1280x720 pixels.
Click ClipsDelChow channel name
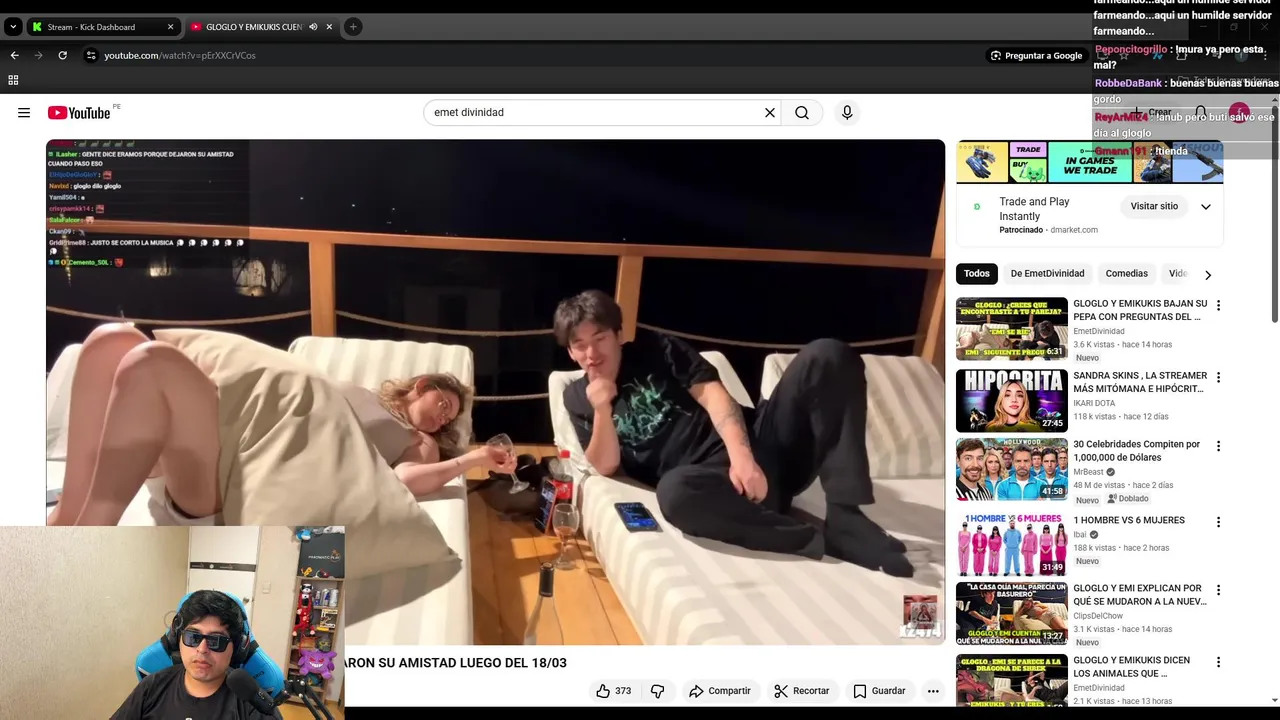pyautogui.click(x=1101, y=616)
